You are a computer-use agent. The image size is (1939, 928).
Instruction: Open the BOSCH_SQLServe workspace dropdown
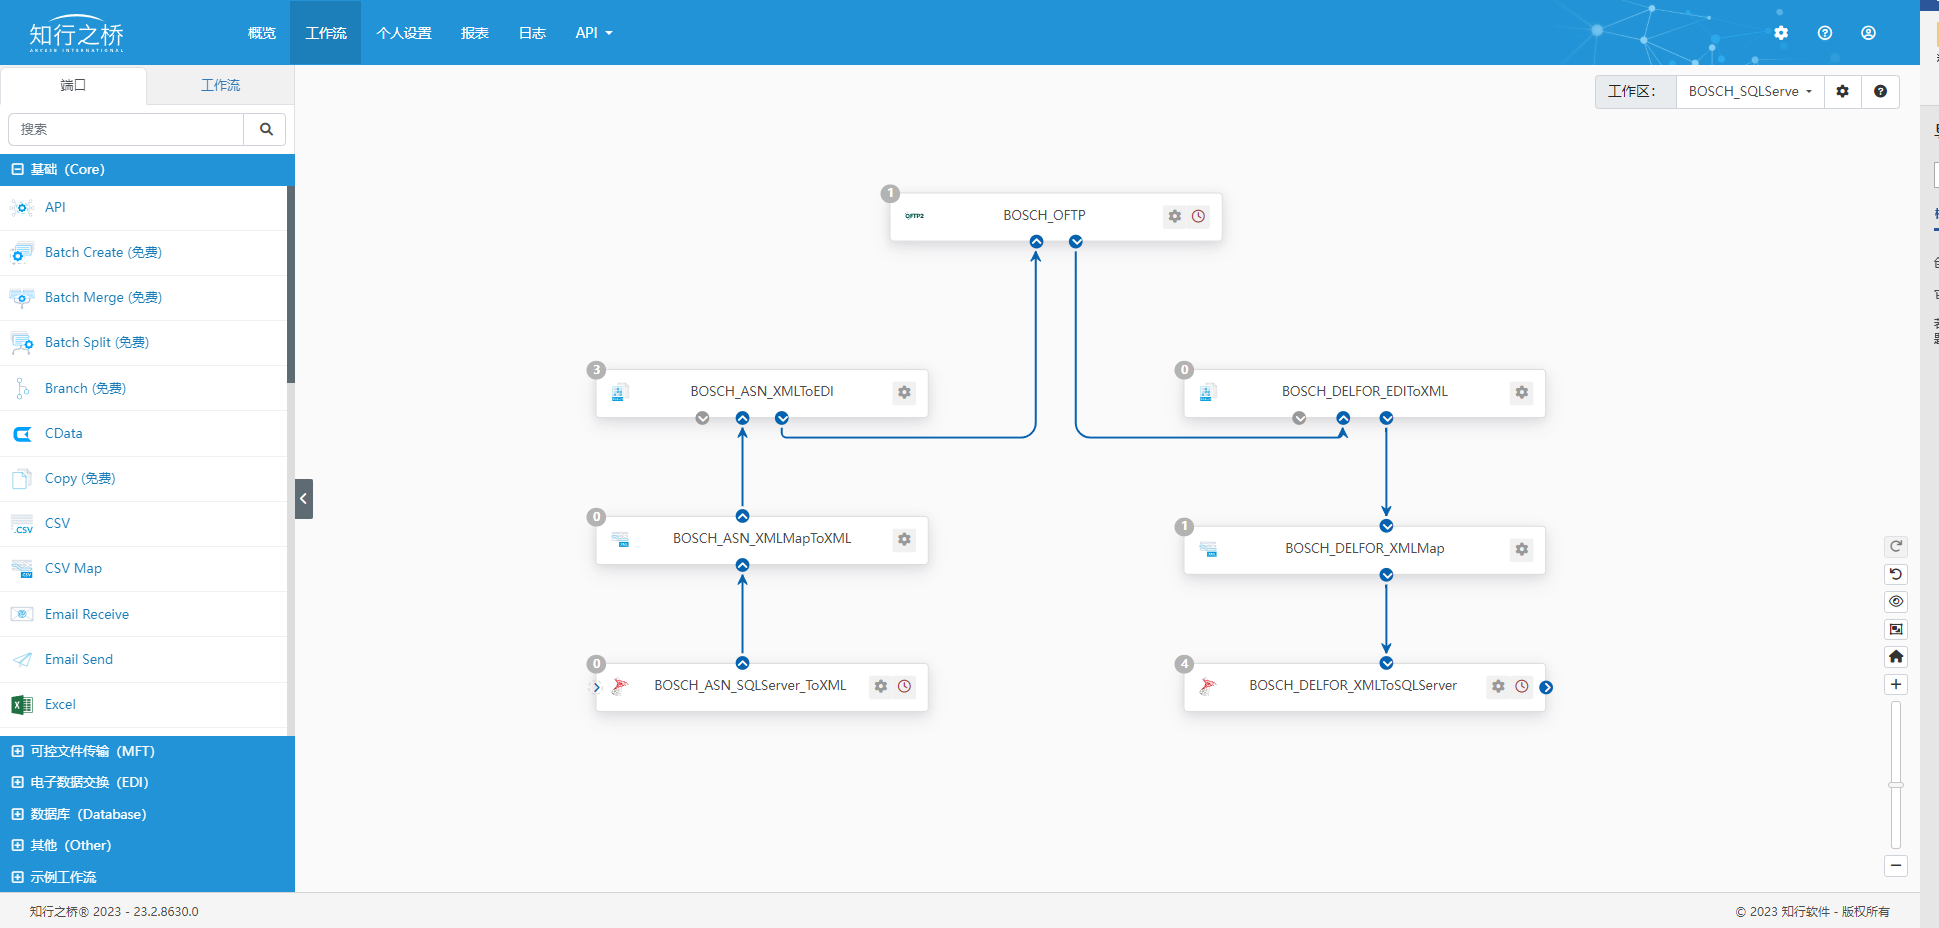[x=1749, y=91]
